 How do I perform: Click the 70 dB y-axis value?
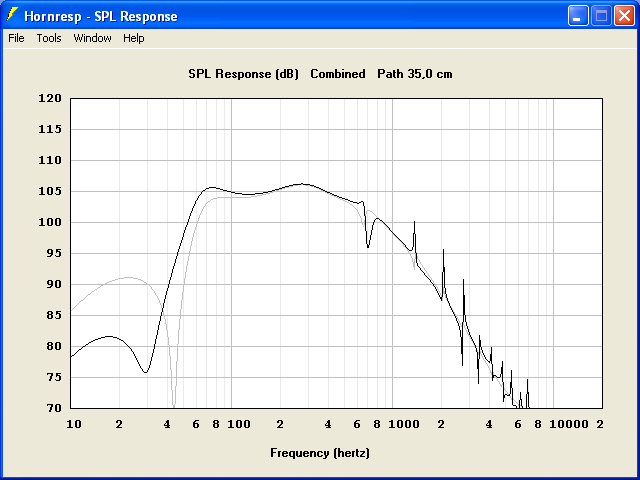pyautogui.click(x=54, y=408)
